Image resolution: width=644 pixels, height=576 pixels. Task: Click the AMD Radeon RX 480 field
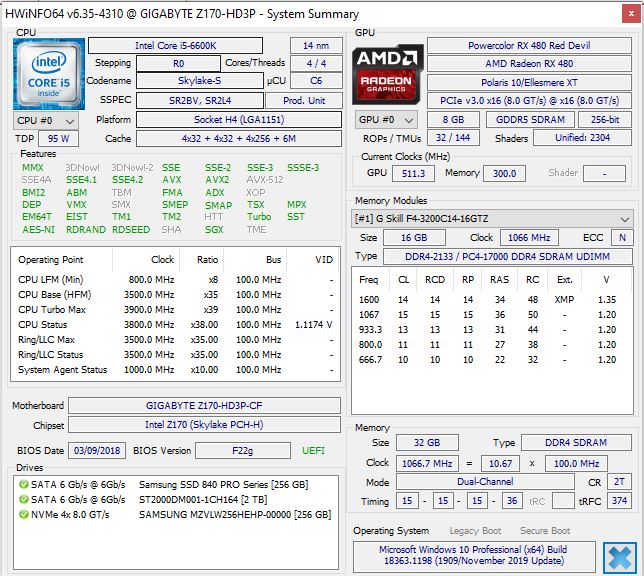tap(529, 64)
